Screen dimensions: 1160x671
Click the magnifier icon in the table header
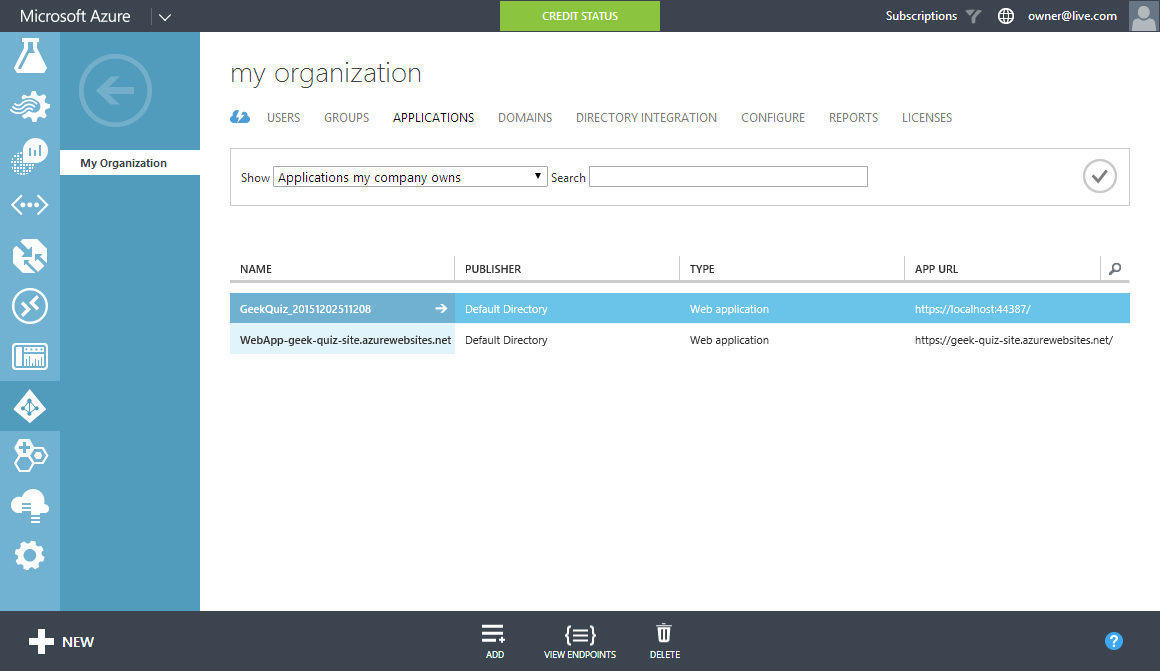coord(1115,268)
